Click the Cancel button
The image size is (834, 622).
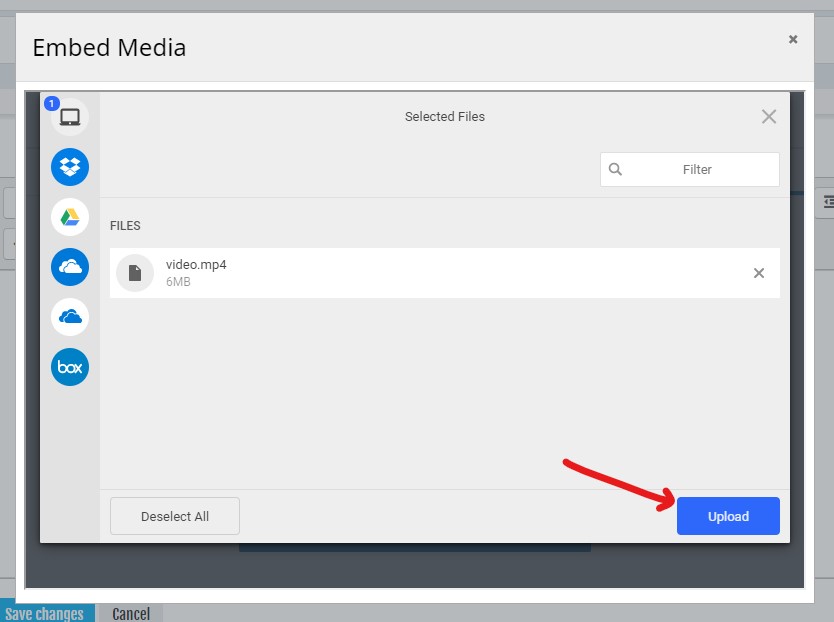coord(130,613)
